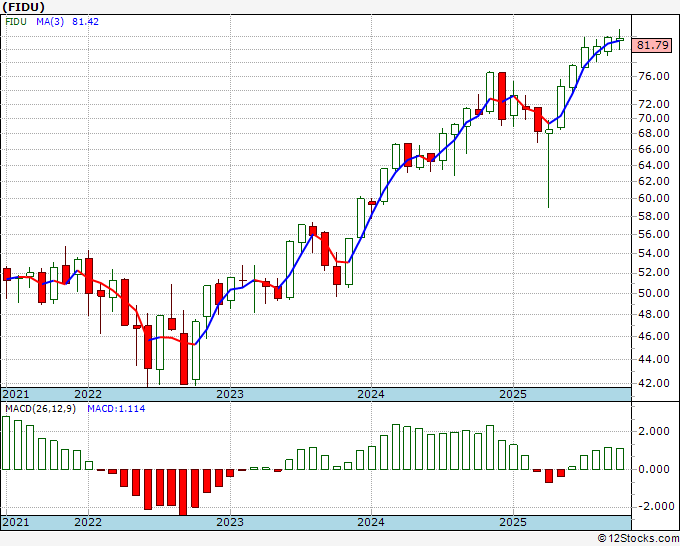
Task: Click the 56.00 price axis label
Action: [x=654, y=234]
